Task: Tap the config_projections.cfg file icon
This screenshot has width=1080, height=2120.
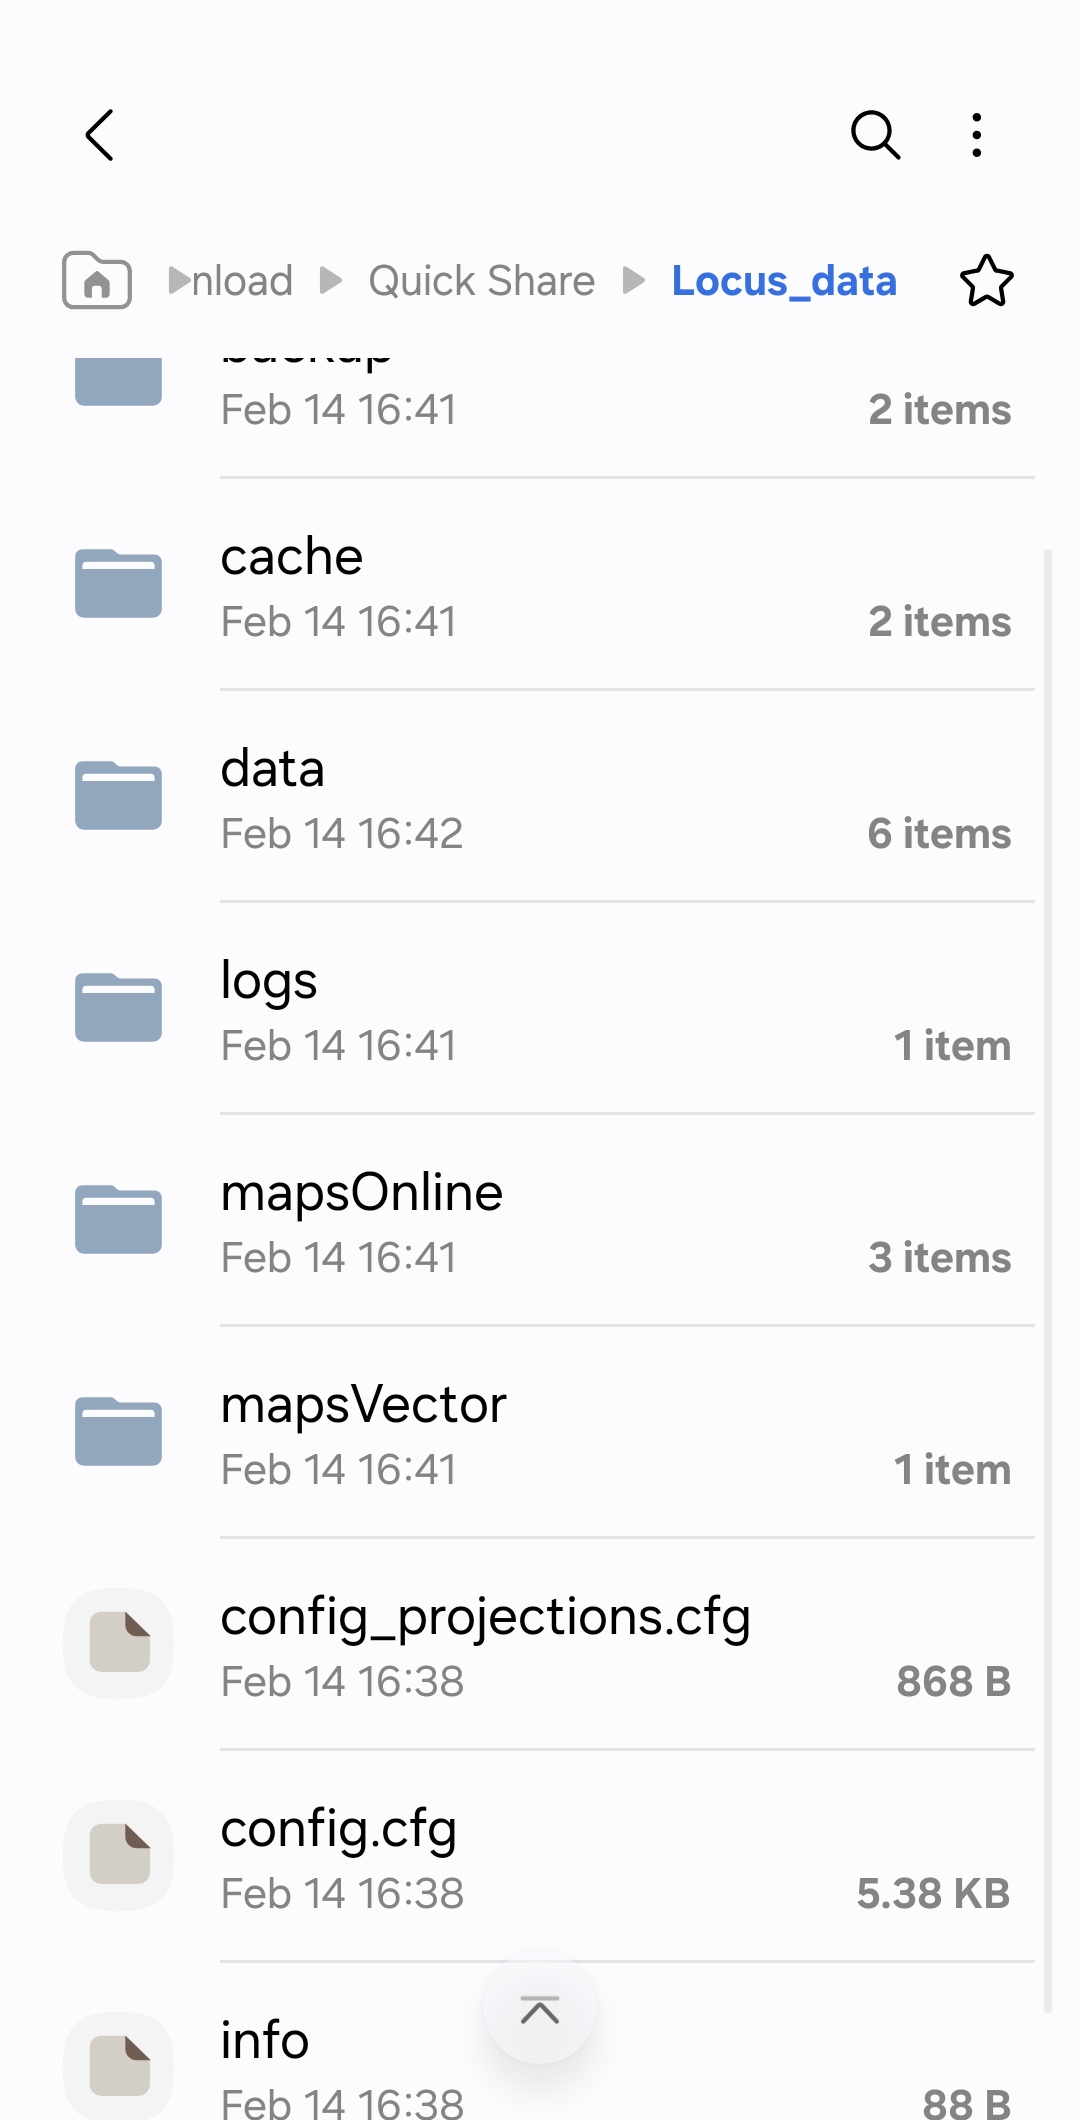Action: (x=119, y=1643)
